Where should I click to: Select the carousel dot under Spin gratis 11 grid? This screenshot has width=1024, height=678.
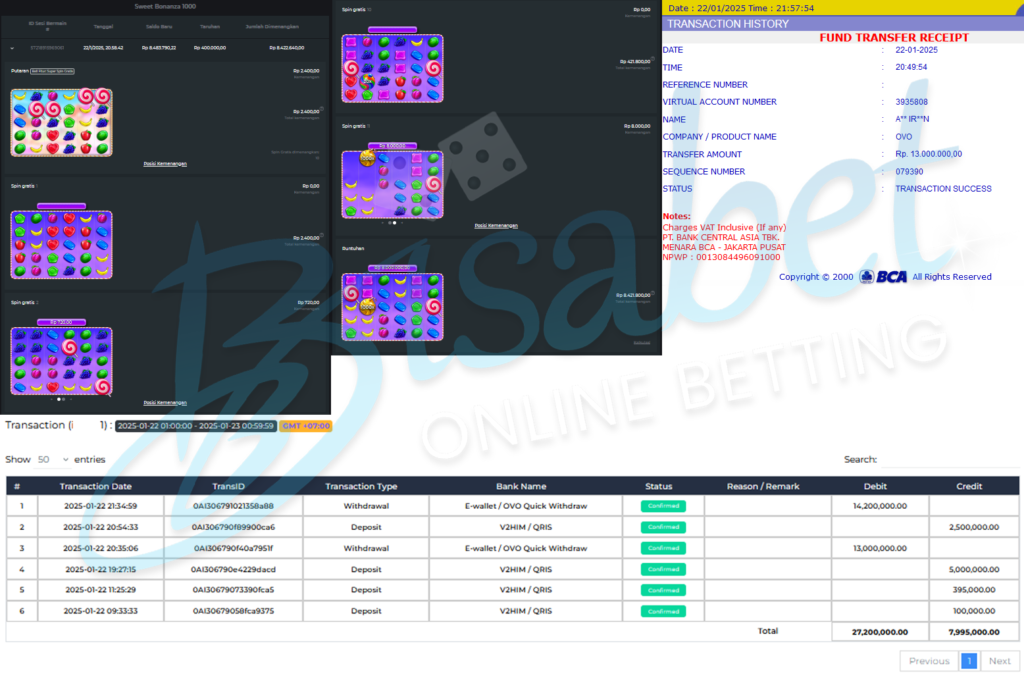(393, 223)
